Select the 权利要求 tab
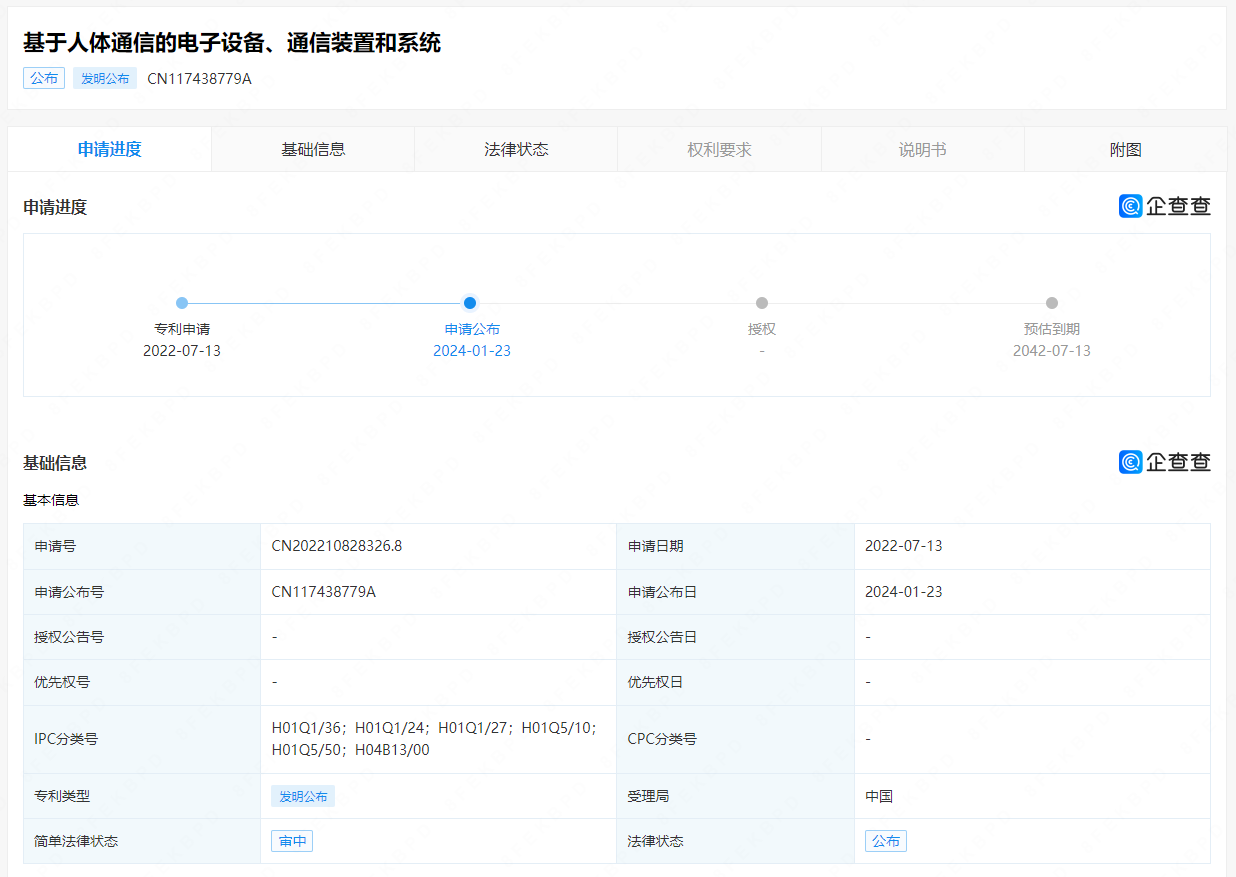 point(719,150)
